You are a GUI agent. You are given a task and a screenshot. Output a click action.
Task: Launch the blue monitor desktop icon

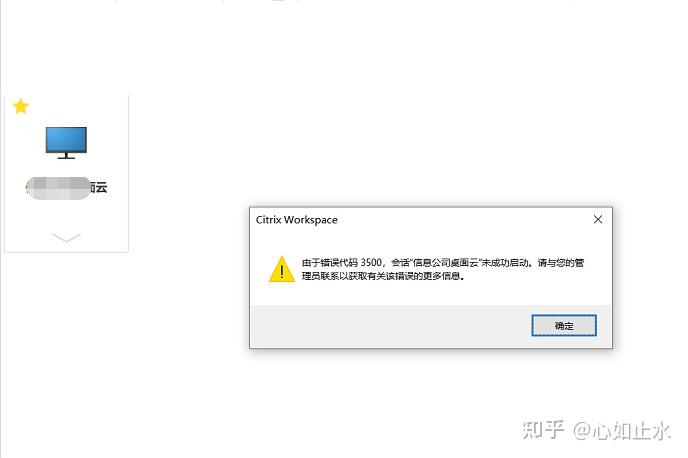tap(66, 143)
